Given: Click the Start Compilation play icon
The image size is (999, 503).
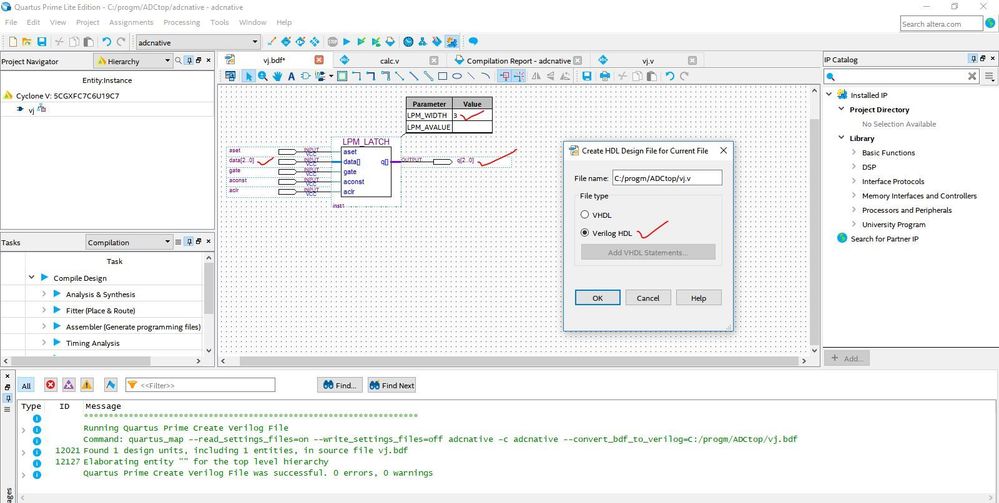Looking at the screenshot, I should (x=346, y=42).
